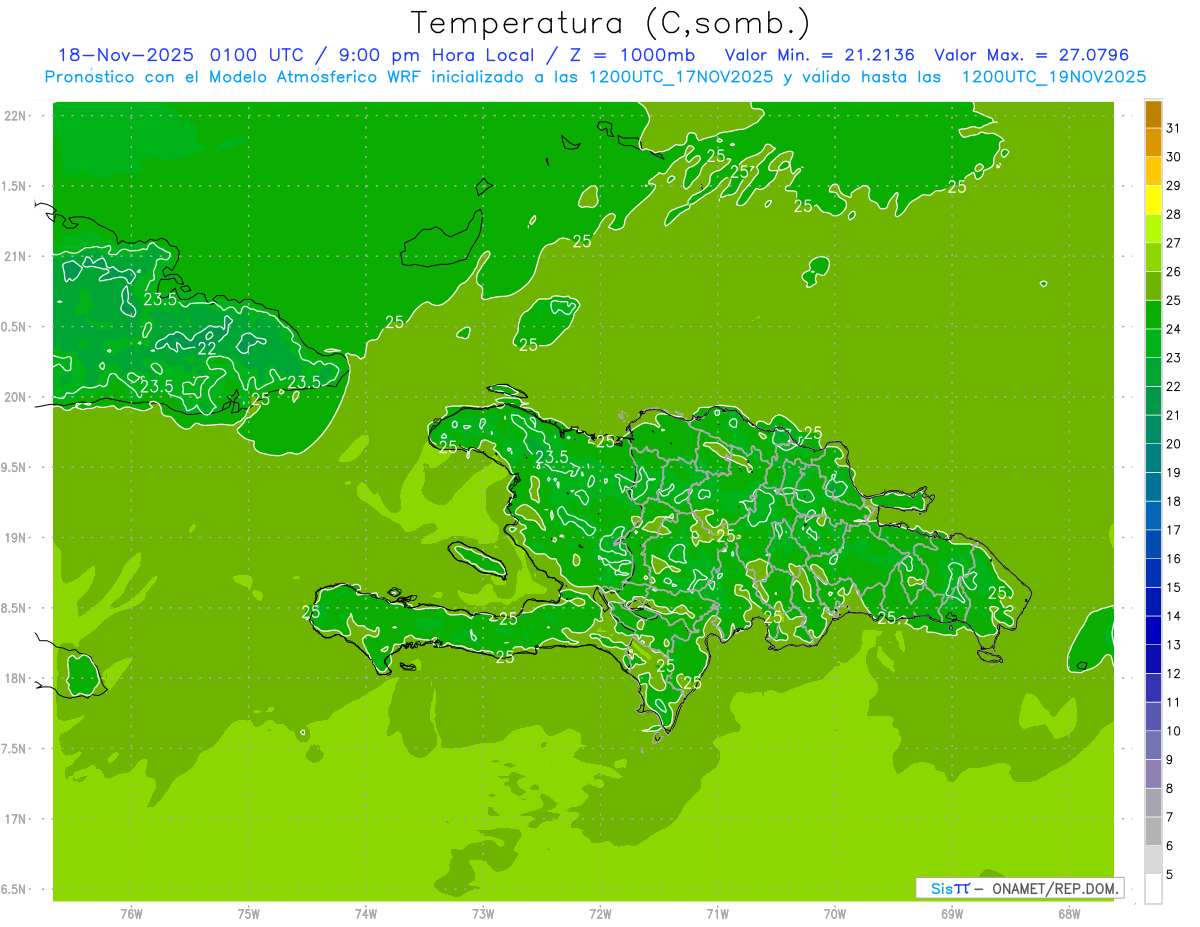The width and height of the screenshot is (1200, 927).
Task: Click the "20N" latitude axis label
Action: [x=15, y=397]
